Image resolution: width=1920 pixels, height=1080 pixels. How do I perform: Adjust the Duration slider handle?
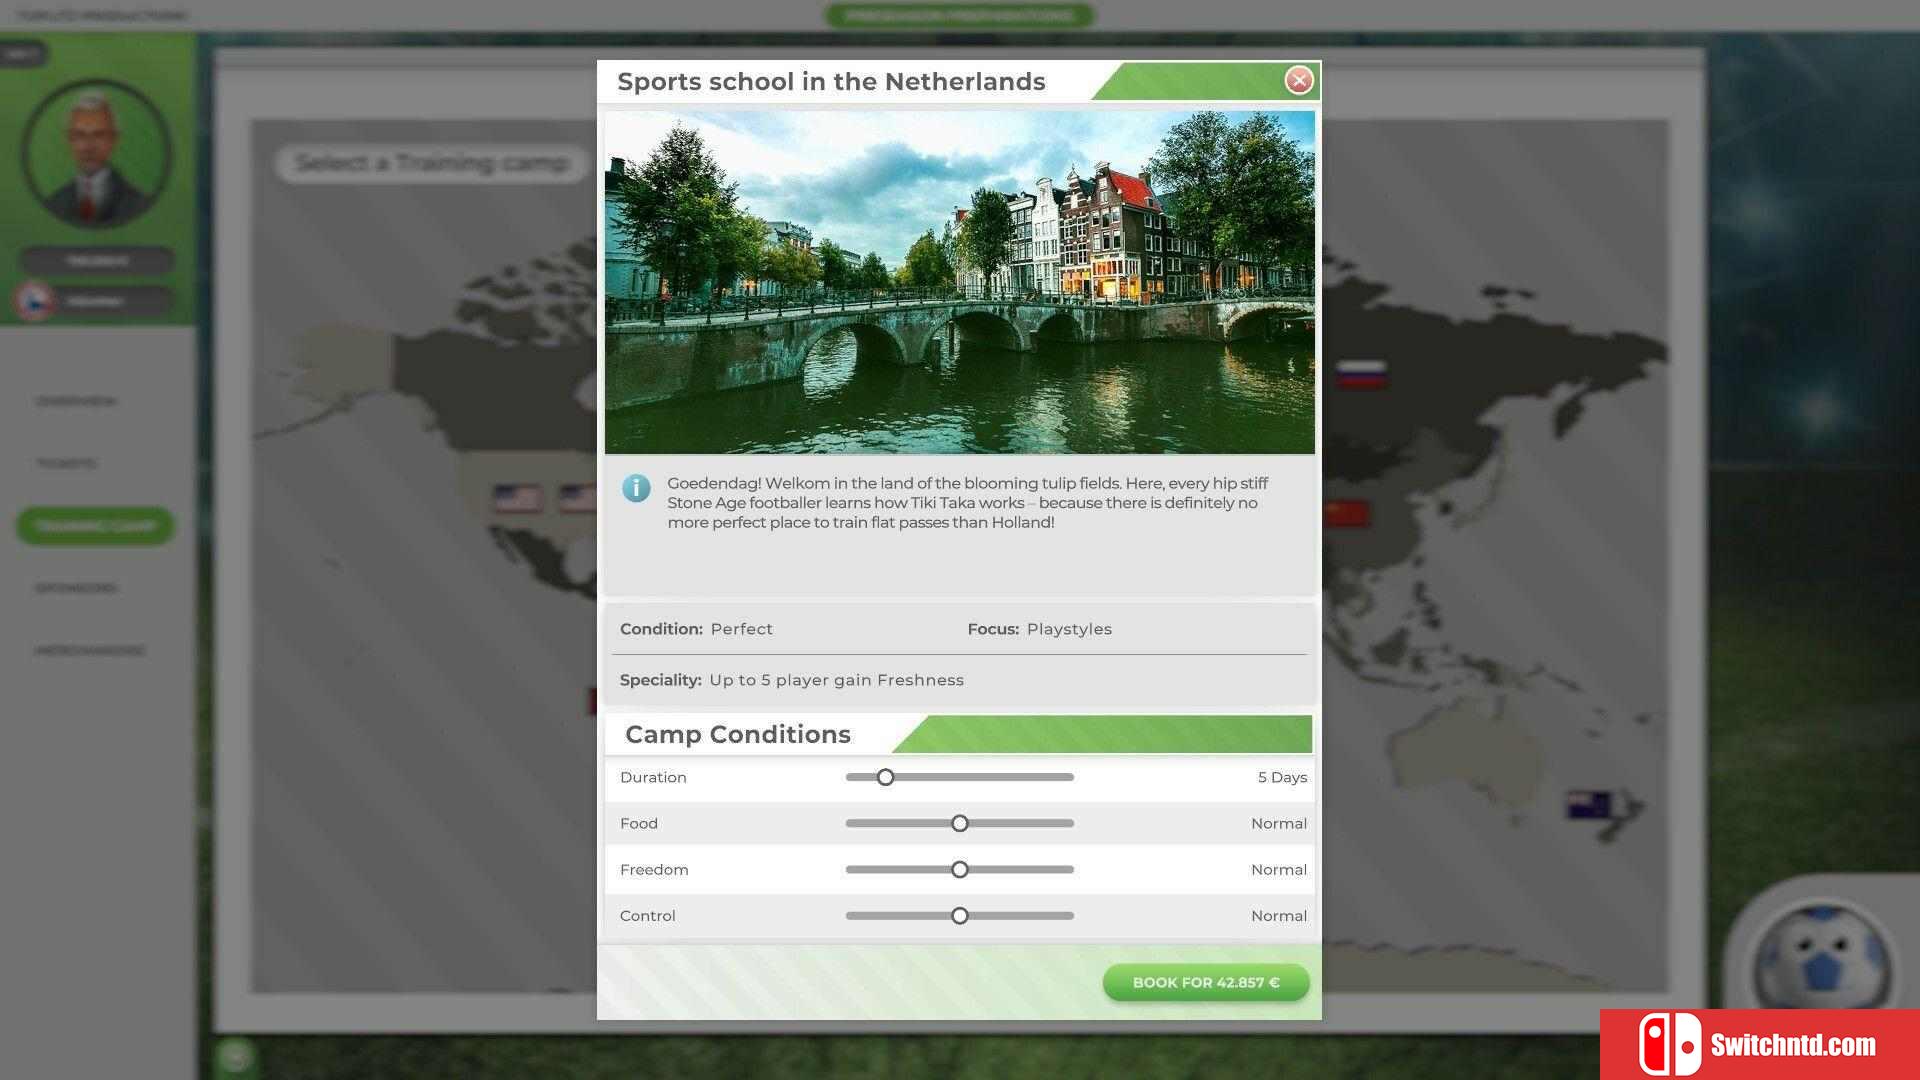coord(885,777)
